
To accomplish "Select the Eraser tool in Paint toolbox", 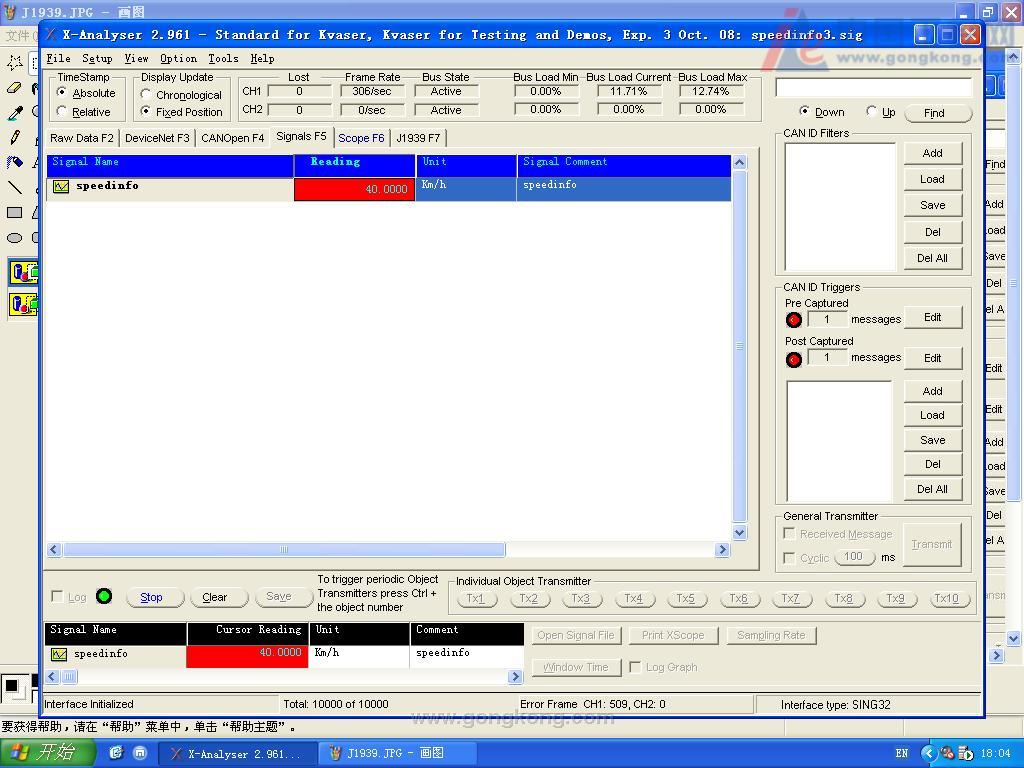I will (x=15, y=88).
